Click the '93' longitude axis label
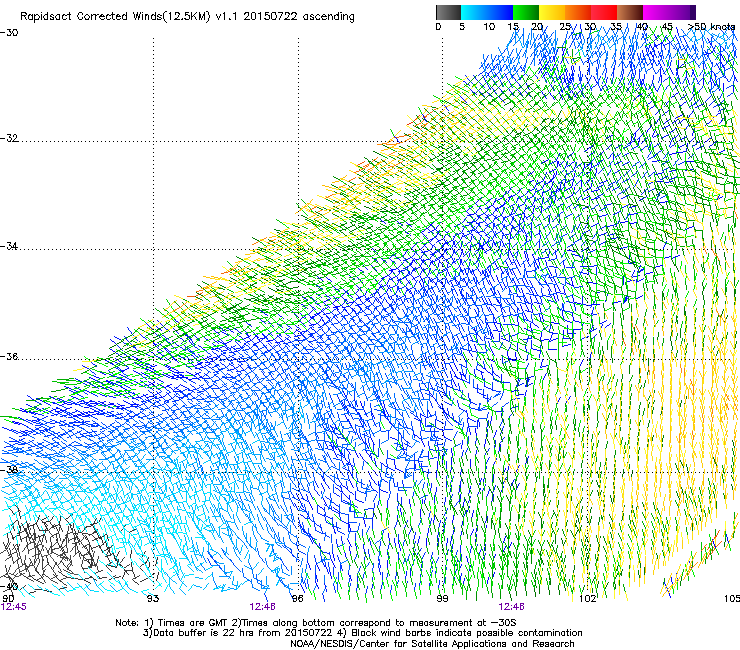 point(153,599)
